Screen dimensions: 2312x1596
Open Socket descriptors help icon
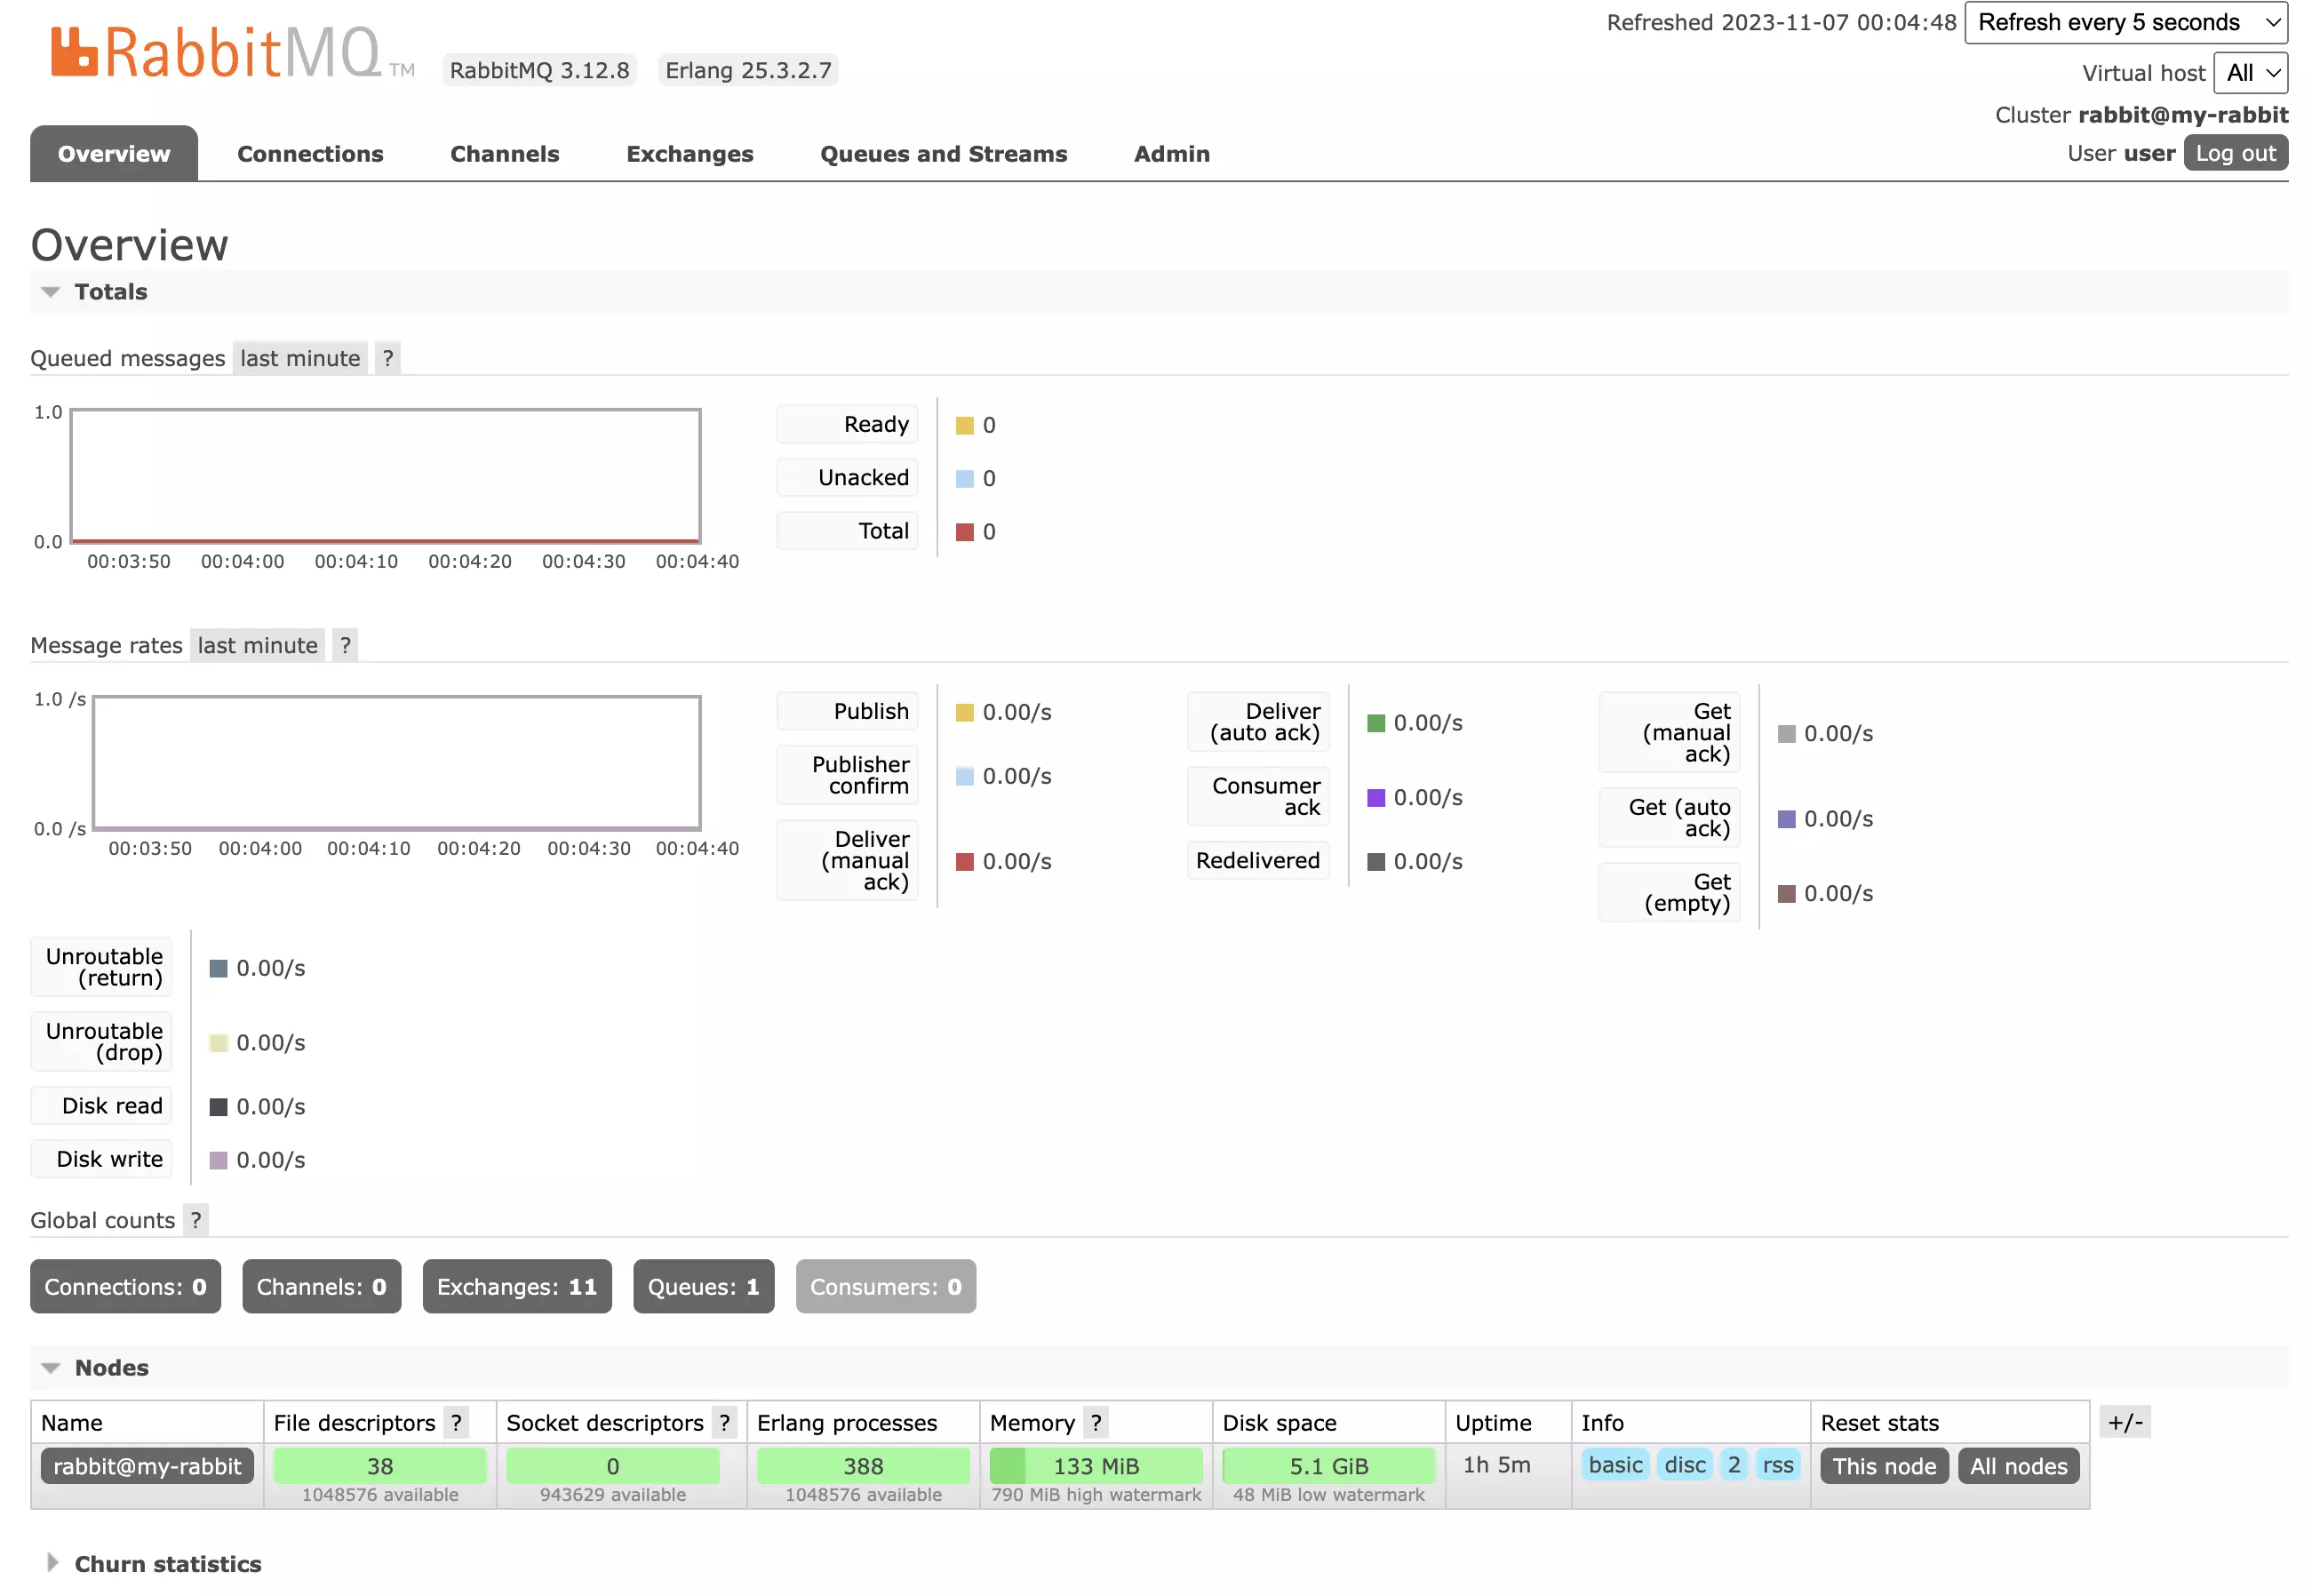pos(724,1422)
